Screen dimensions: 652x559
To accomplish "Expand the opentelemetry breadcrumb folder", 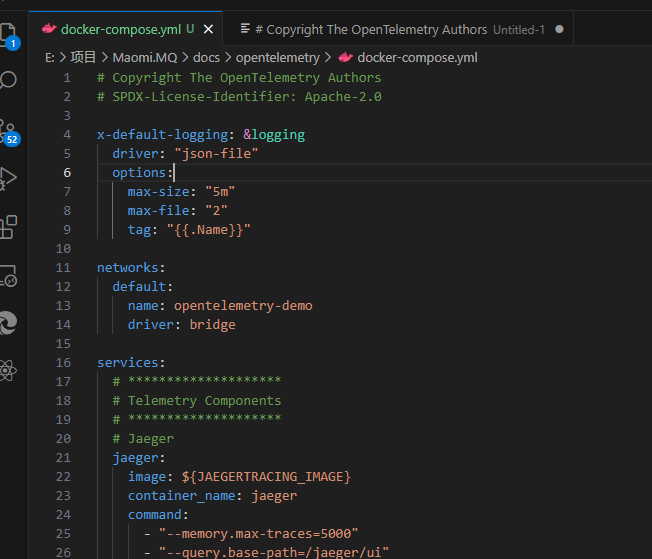I will pos(277,57).
